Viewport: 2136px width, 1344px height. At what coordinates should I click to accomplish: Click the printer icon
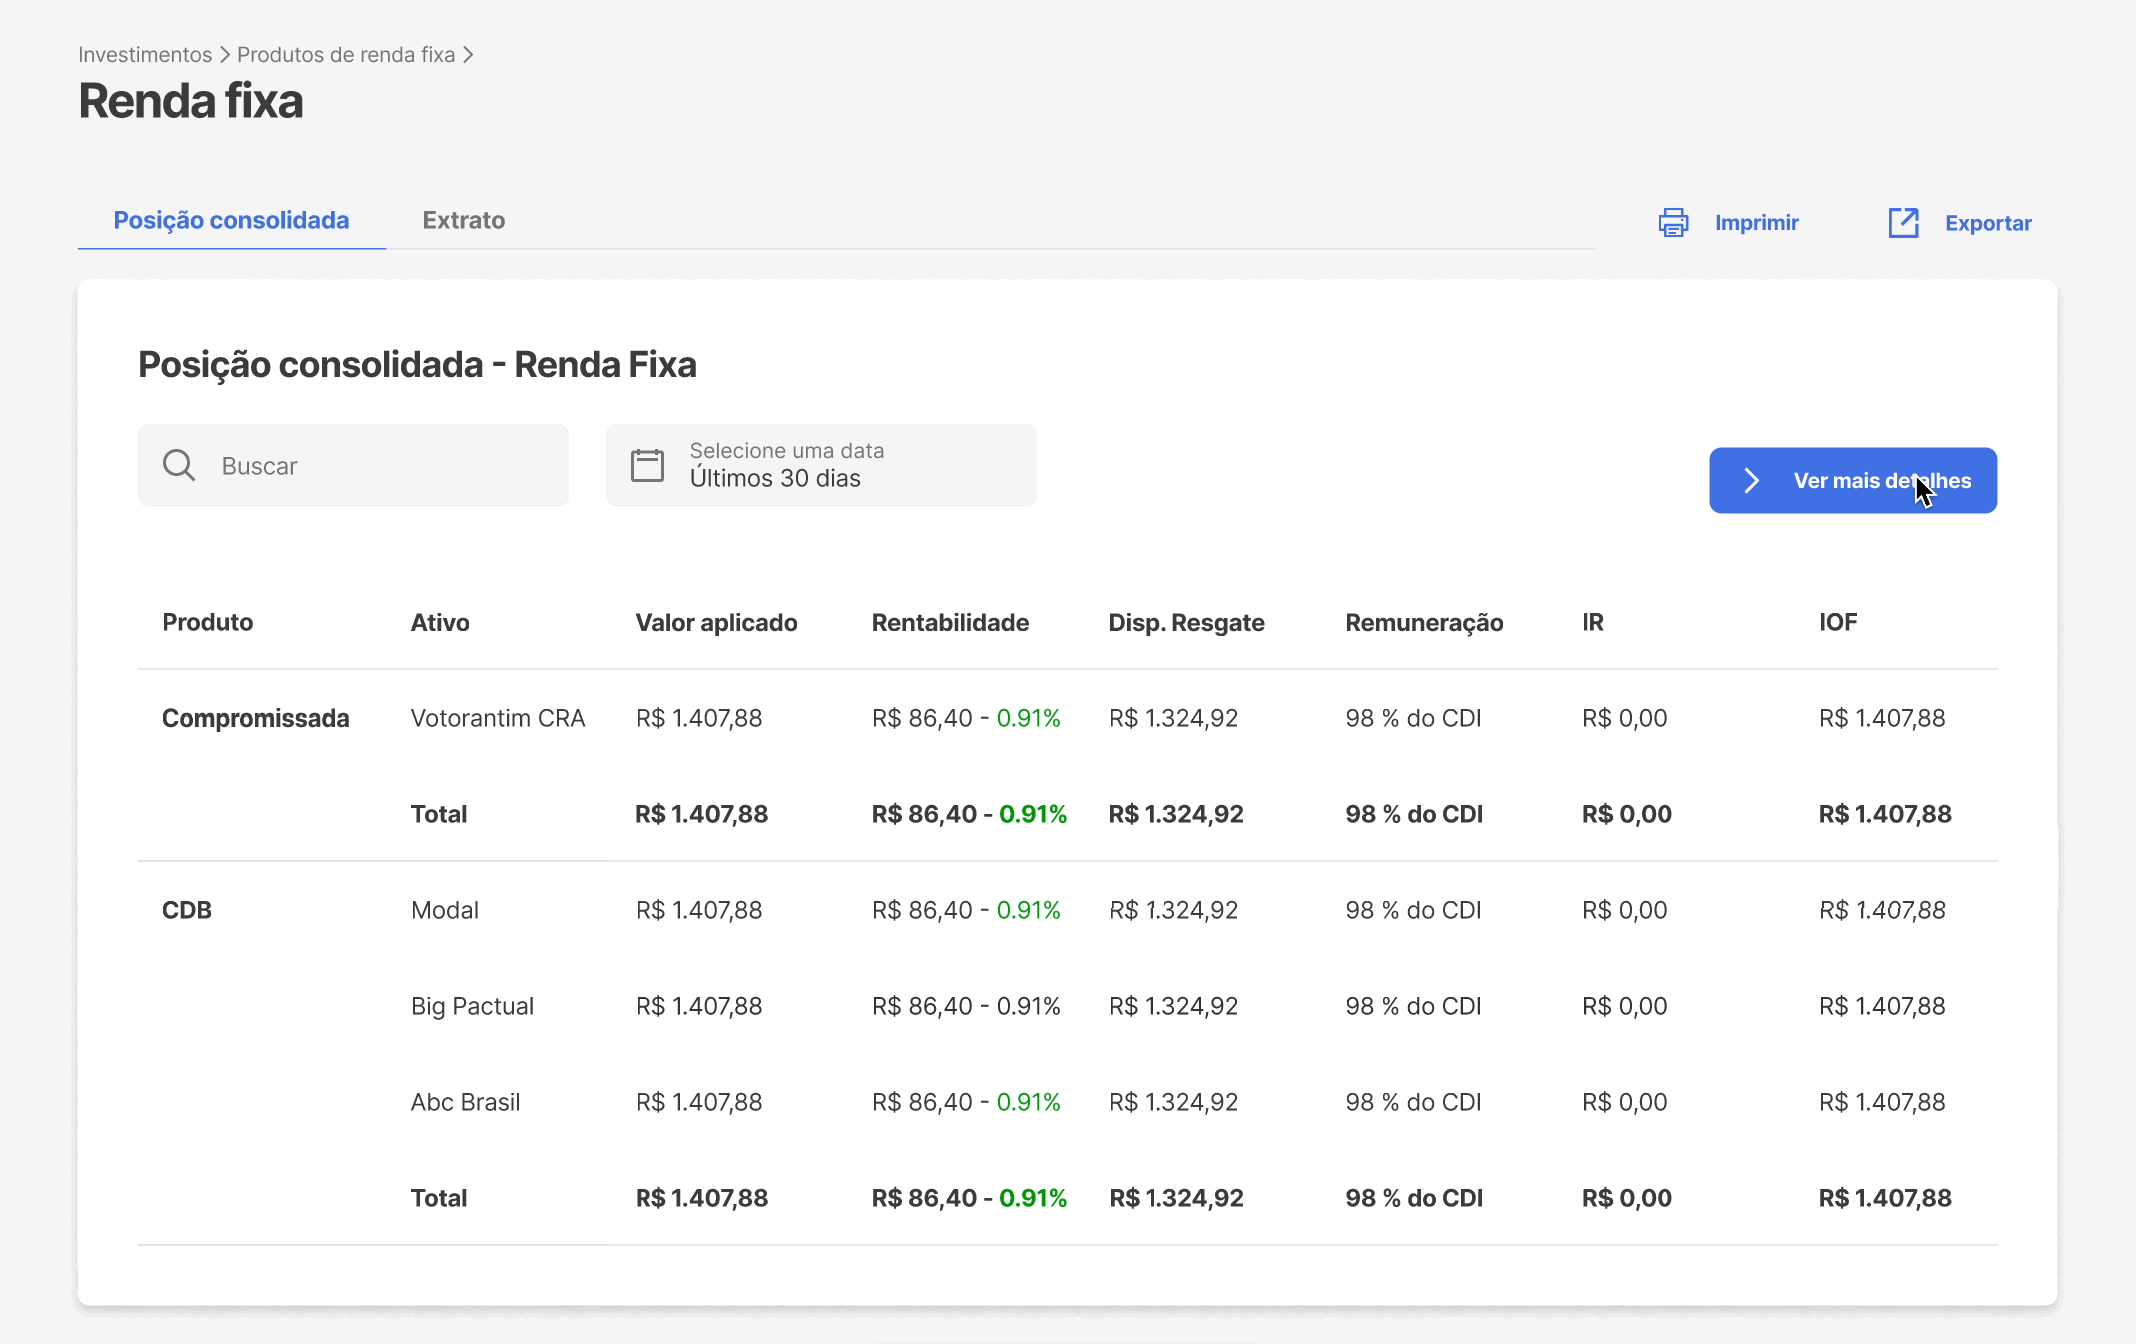point(1673,222)
